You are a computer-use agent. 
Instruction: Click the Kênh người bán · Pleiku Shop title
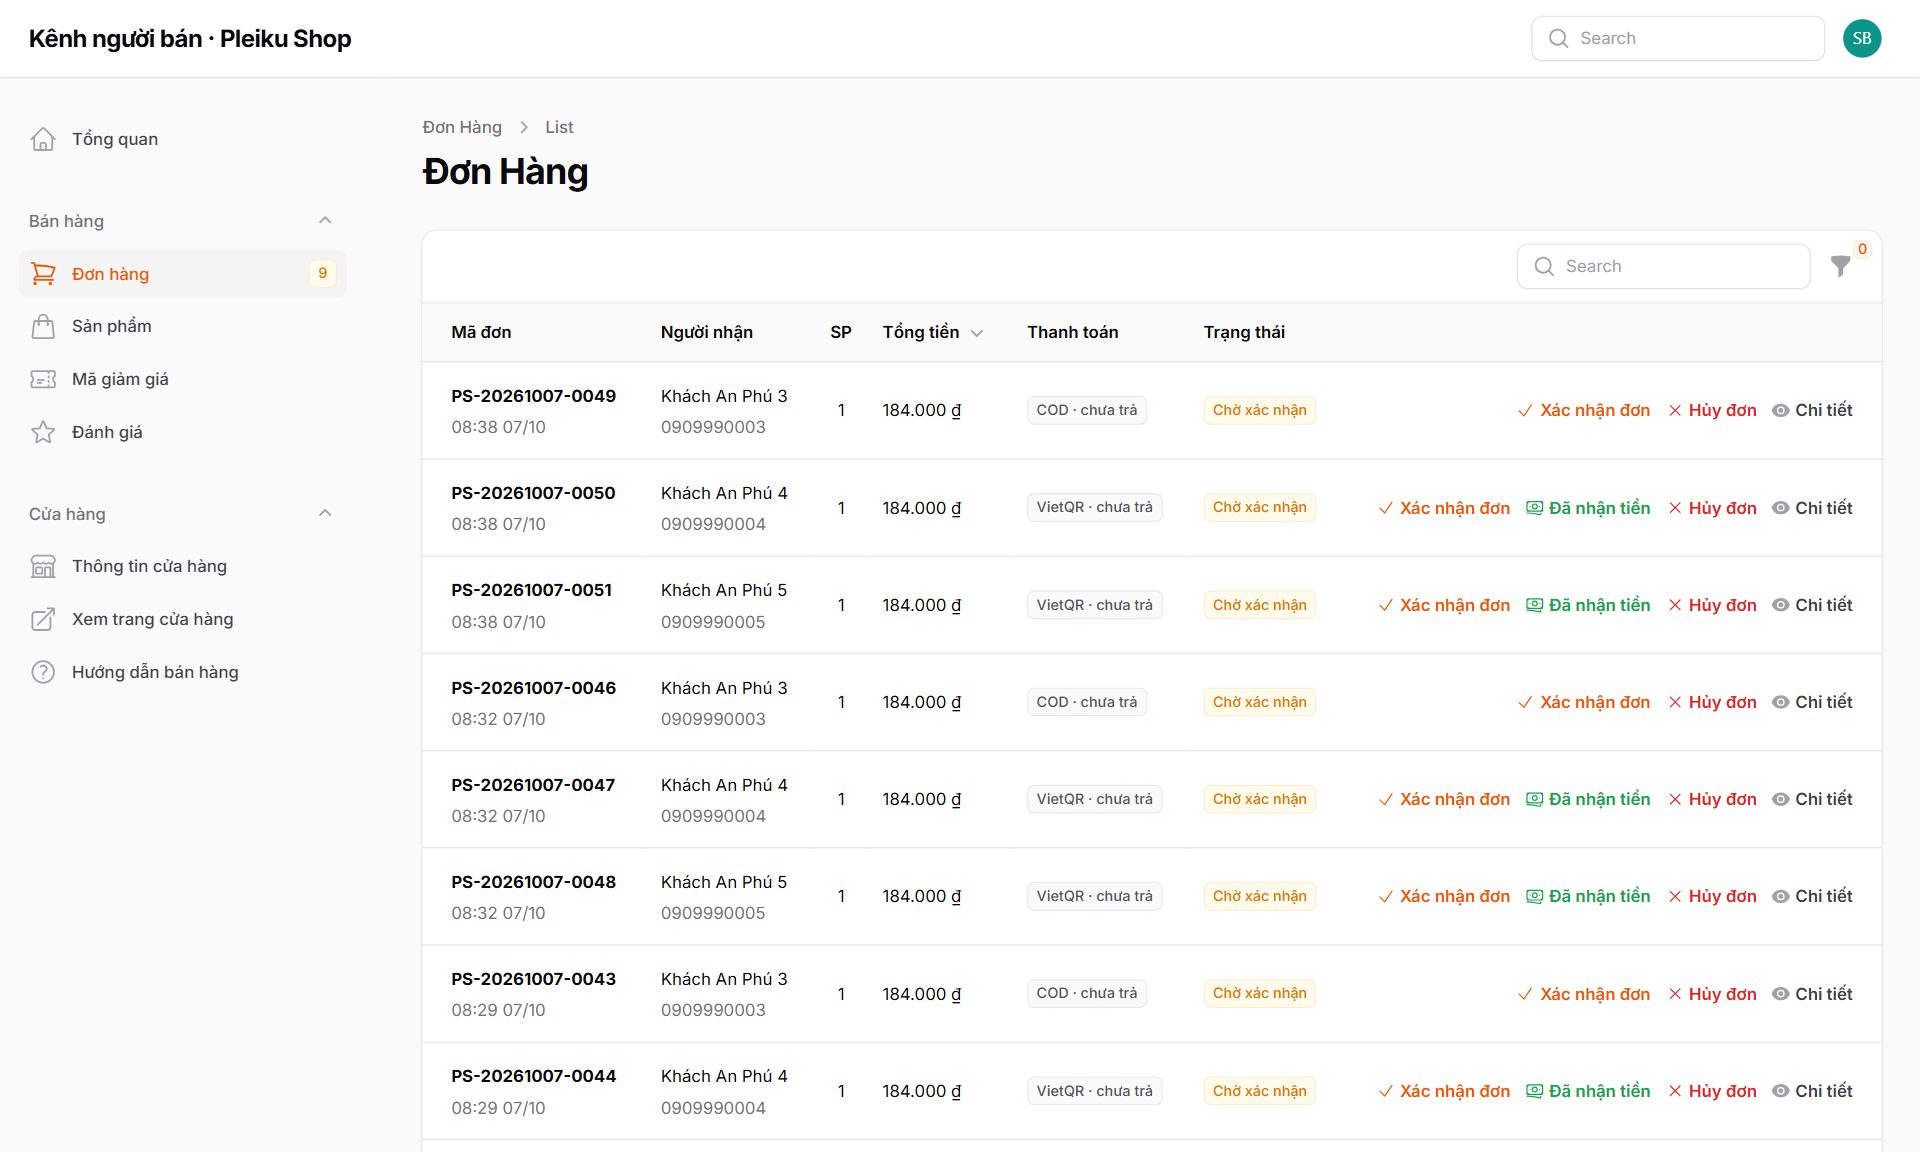pos(190,38)
